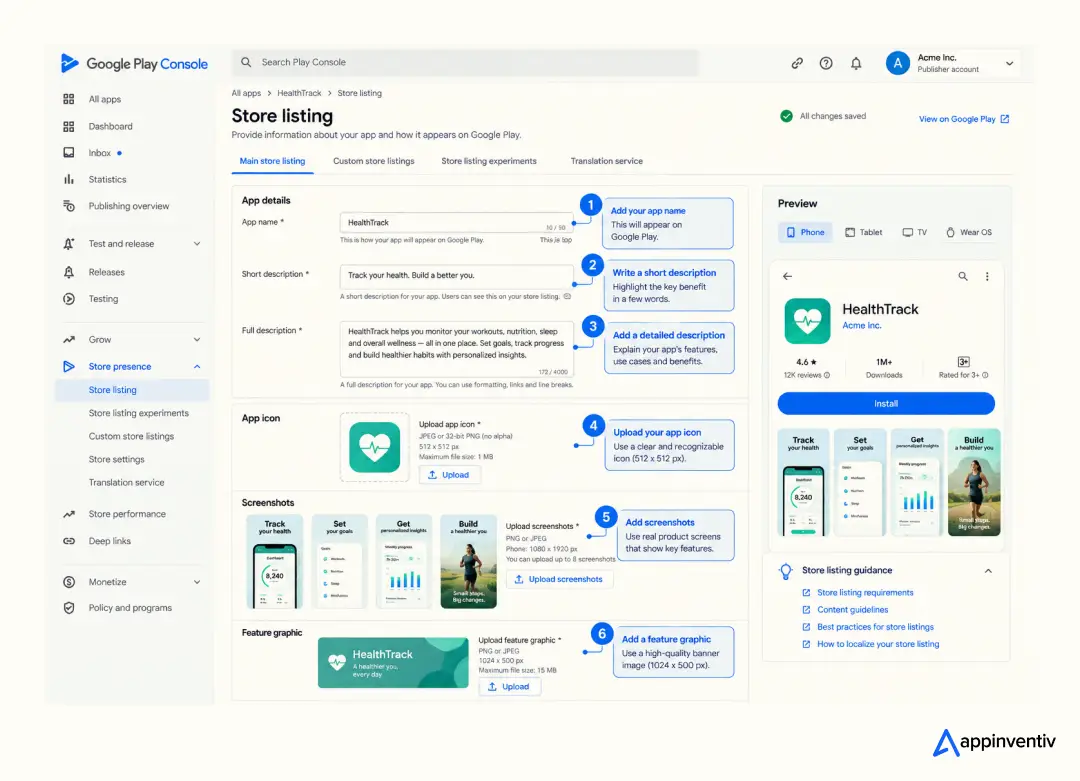
Task: Open Content guidelines link
Action: pos(853,610)
